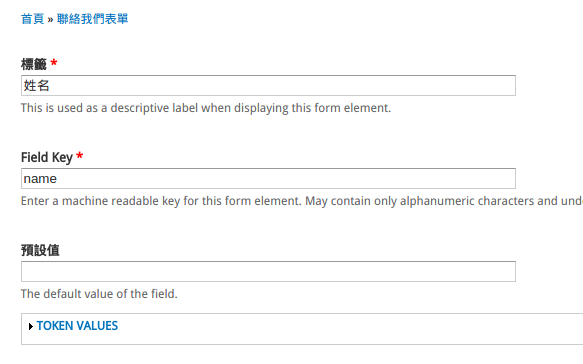Screen dimensions: 583x364
Task: Click the Field Key label text
Action: [x=47, y=157]
